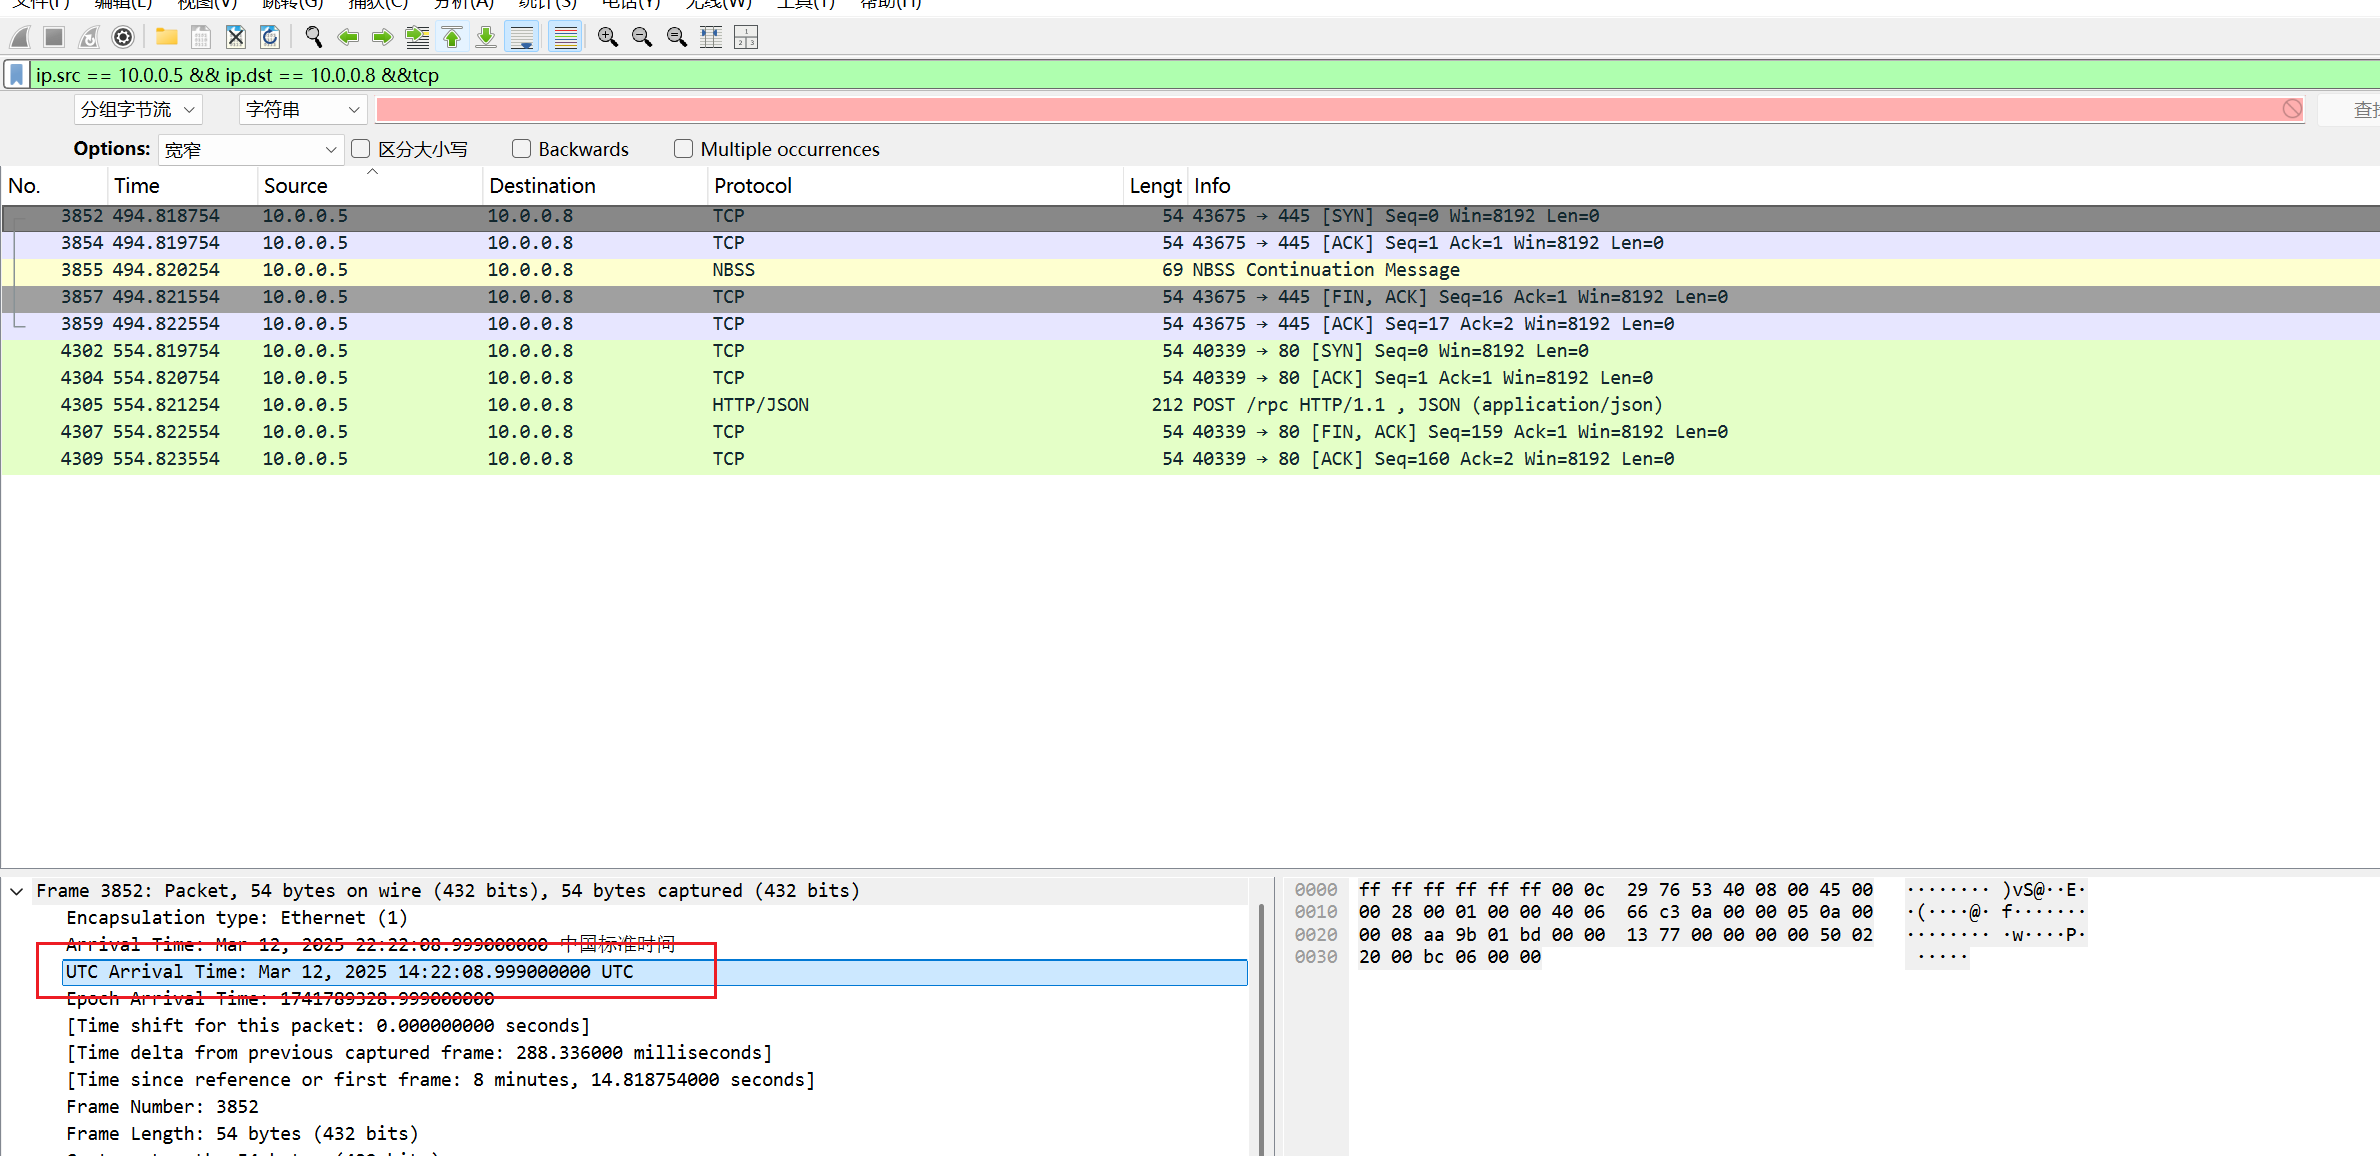Click the capture options gear icon

pyautogui.click(x=123, y=37)
